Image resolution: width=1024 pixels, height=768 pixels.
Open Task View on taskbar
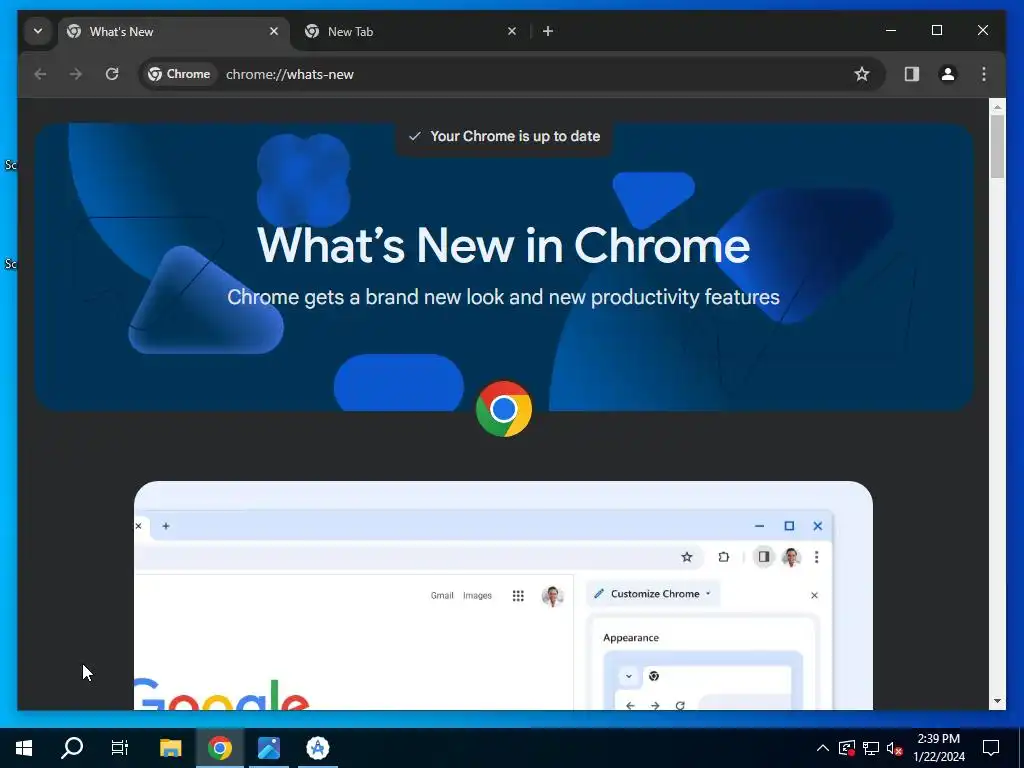pos(120,748)
